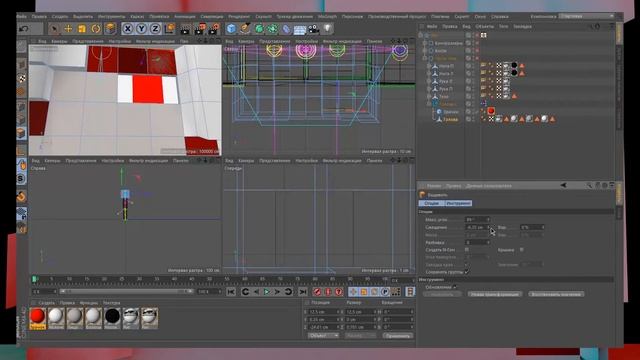Open the MoGraph menu
This screenshot has height=360, width=640.
tap(327, 17)
